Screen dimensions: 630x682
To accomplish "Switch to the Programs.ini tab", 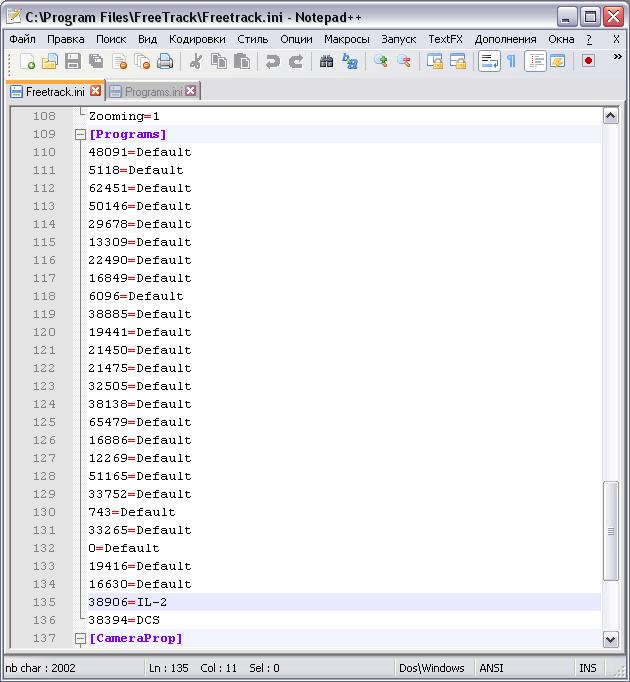I will pyautogui.click(x=154, y=92).
